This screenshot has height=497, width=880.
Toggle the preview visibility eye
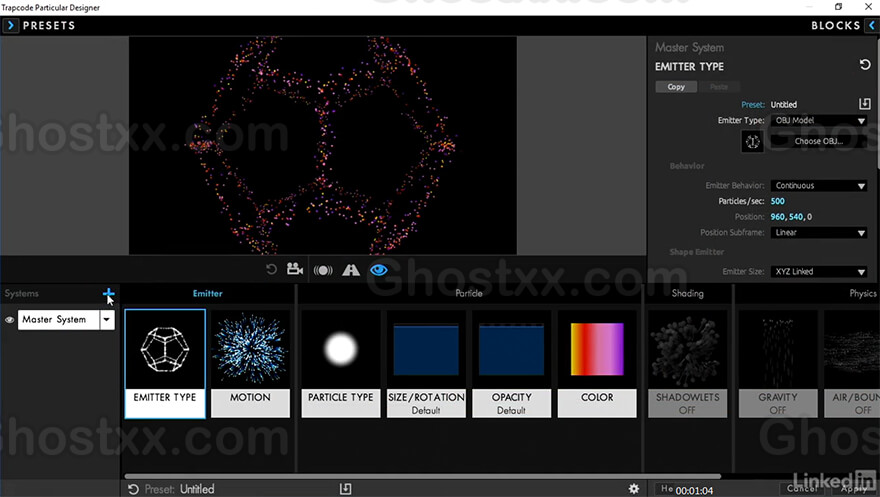point(379,270)
